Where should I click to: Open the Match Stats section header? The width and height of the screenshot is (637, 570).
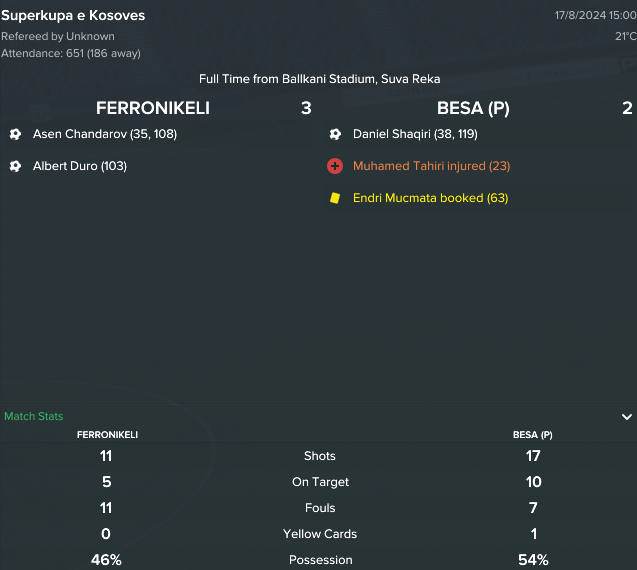click(x=34, y=416)
